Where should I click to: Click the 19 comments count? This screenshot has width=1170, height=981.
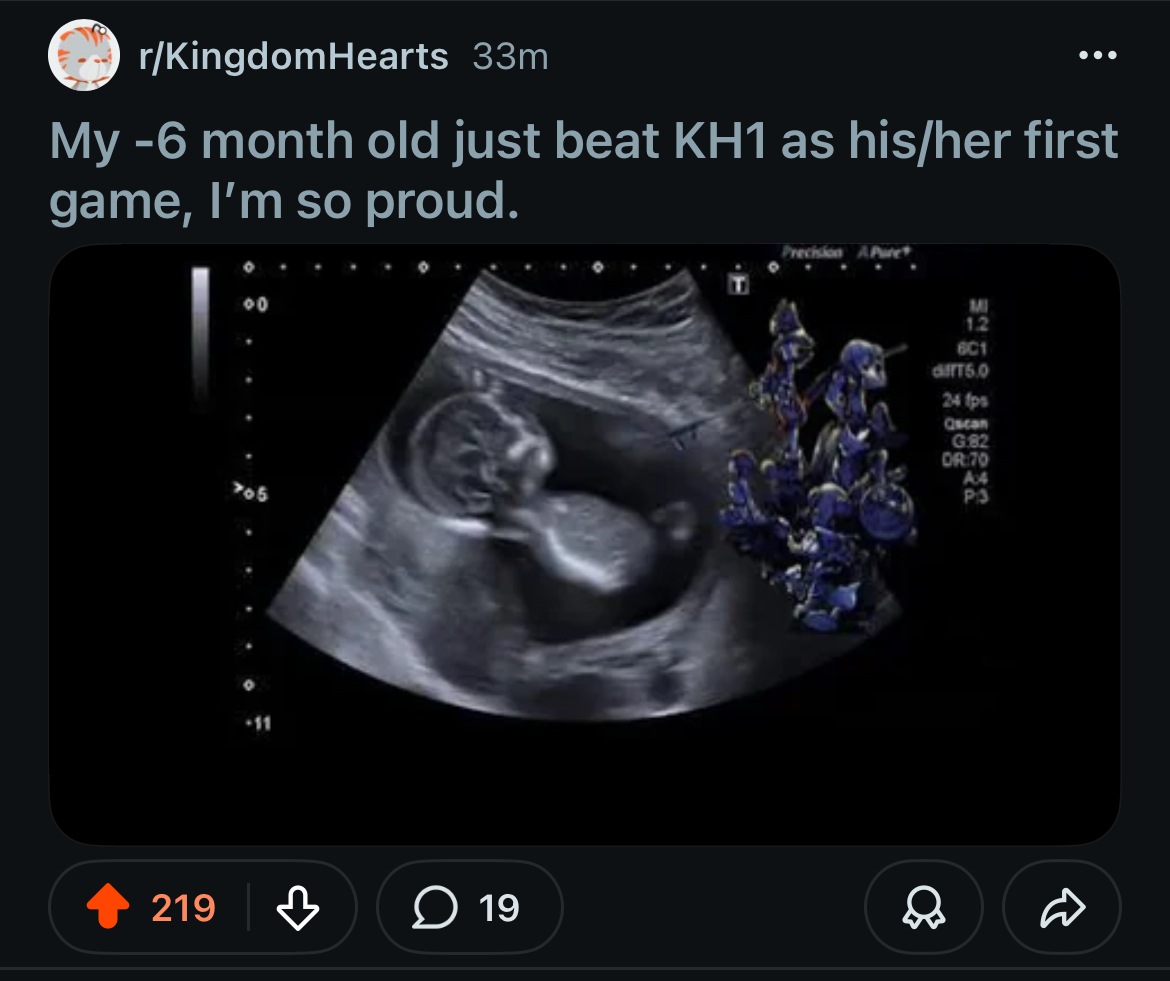coord(499,907)
